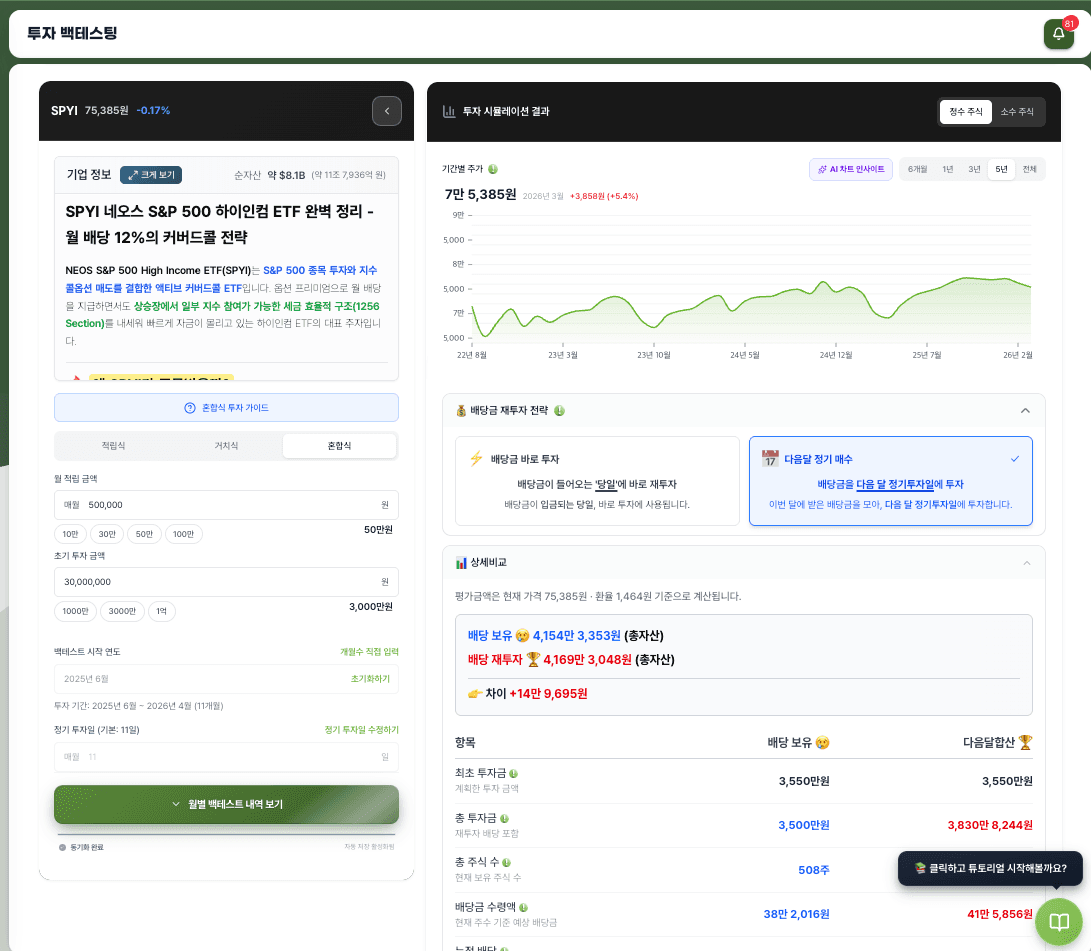Choose the 다음달 정기 매수 strategy card

click(891, 481)
